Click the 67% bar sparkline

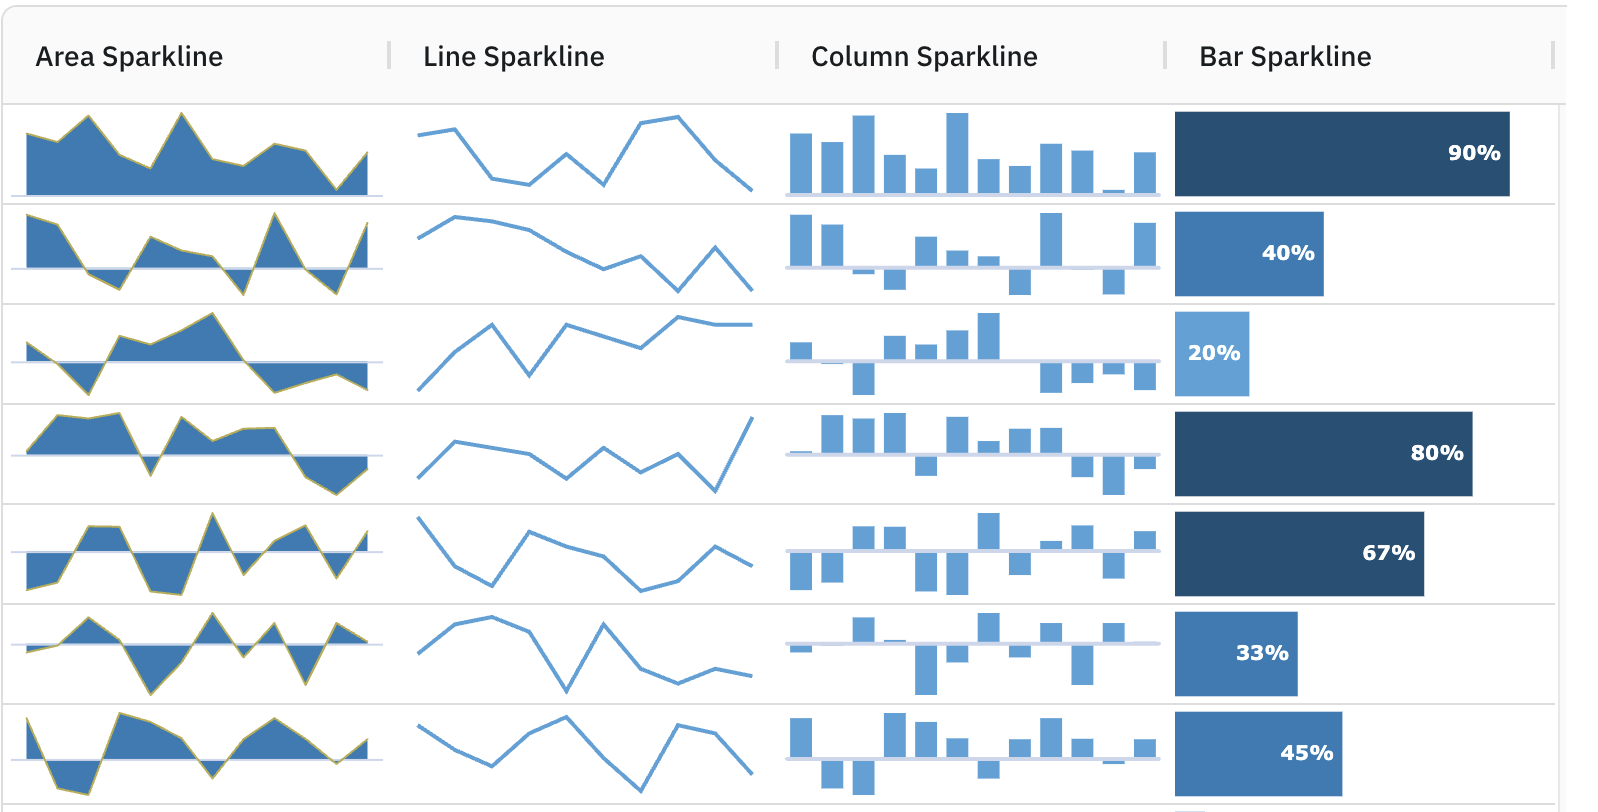pos(1299,552)
